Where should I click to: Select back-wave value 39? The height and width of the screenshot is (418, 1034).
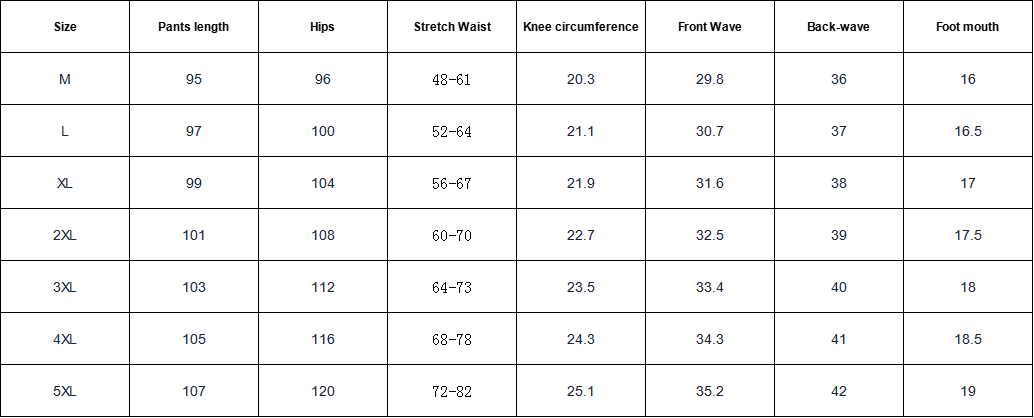[838, 235]
